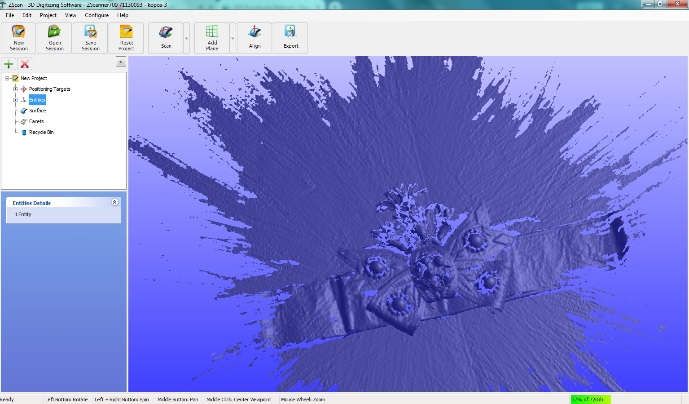Collapse the Entities Details panel
Image resolution: width=689 pixels, height=404 pixels.
[114, 202]
